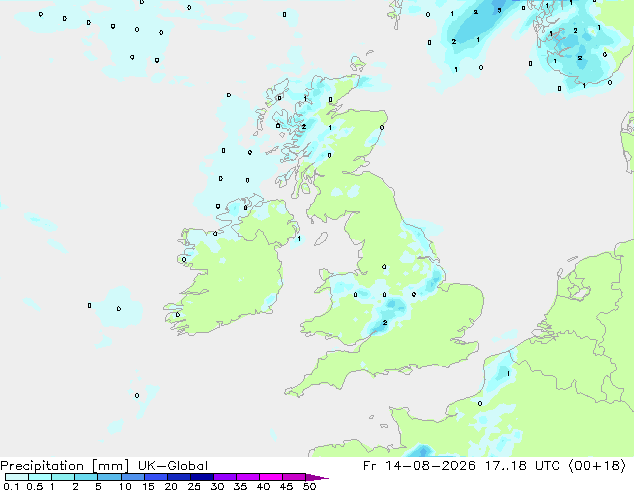Click the 'UK-Global' model label
Viewport: 634px width, 490px height.
click(173, 466)
